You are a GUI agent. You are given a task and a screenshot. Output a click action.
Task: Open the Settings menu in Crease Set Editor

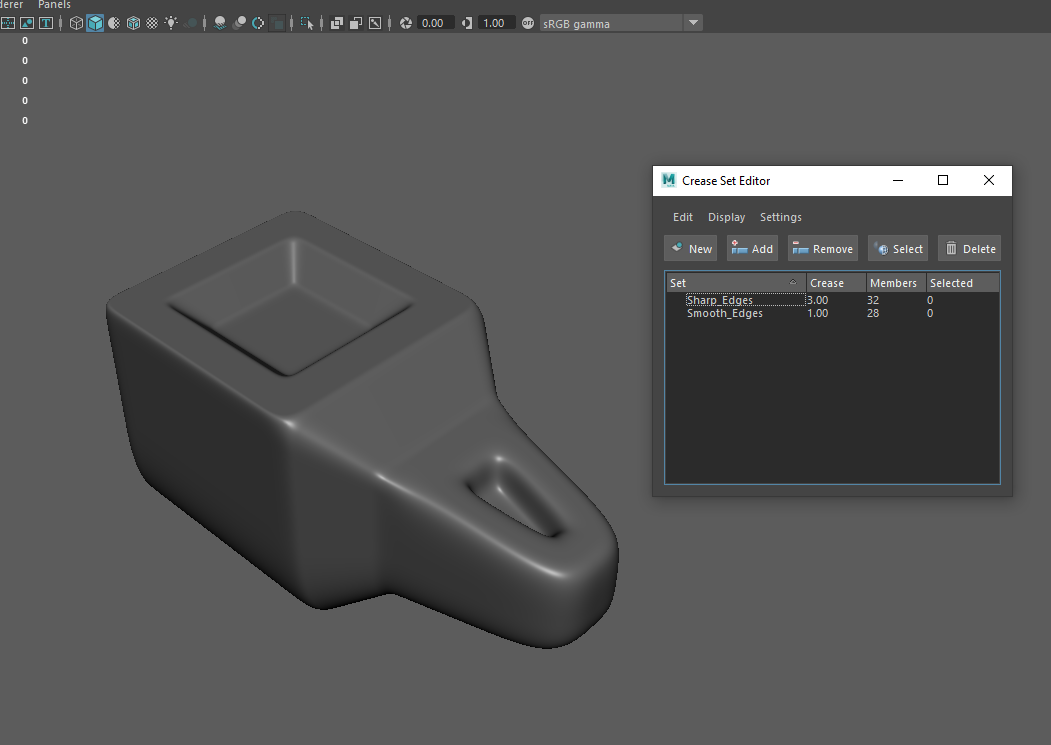pyautogui.click(x=781, y=217)
